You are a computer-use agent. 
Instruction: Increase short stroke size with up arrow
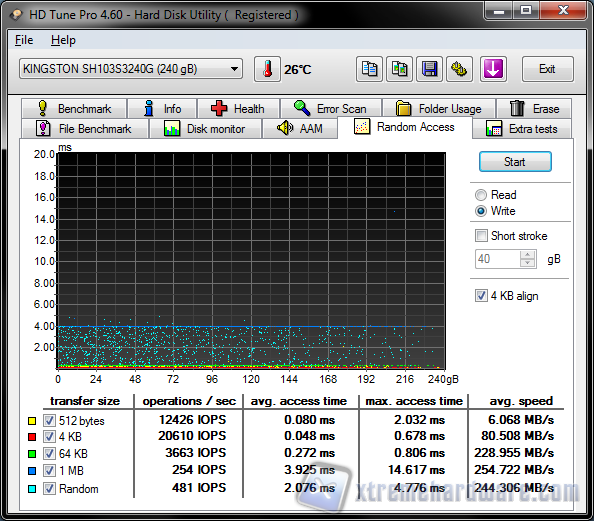pyautogui.click(x=528, y=255)
